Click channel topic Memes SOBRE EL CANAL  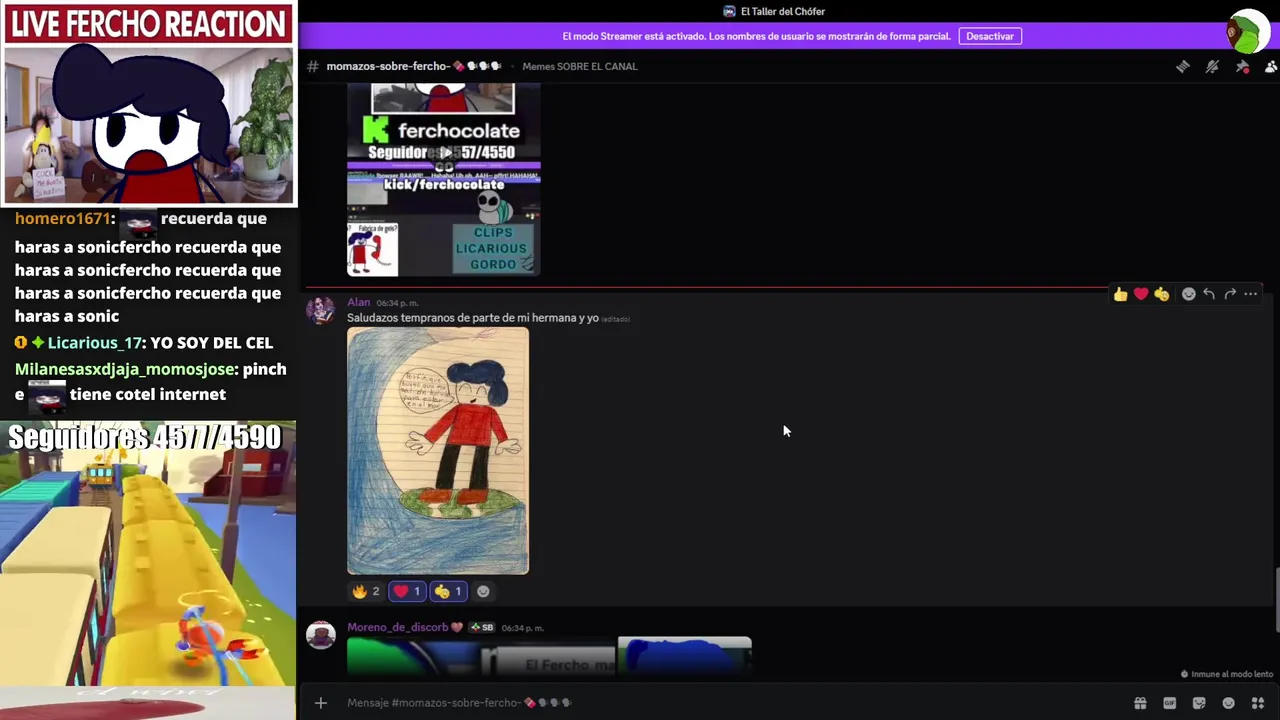[580, 66]
